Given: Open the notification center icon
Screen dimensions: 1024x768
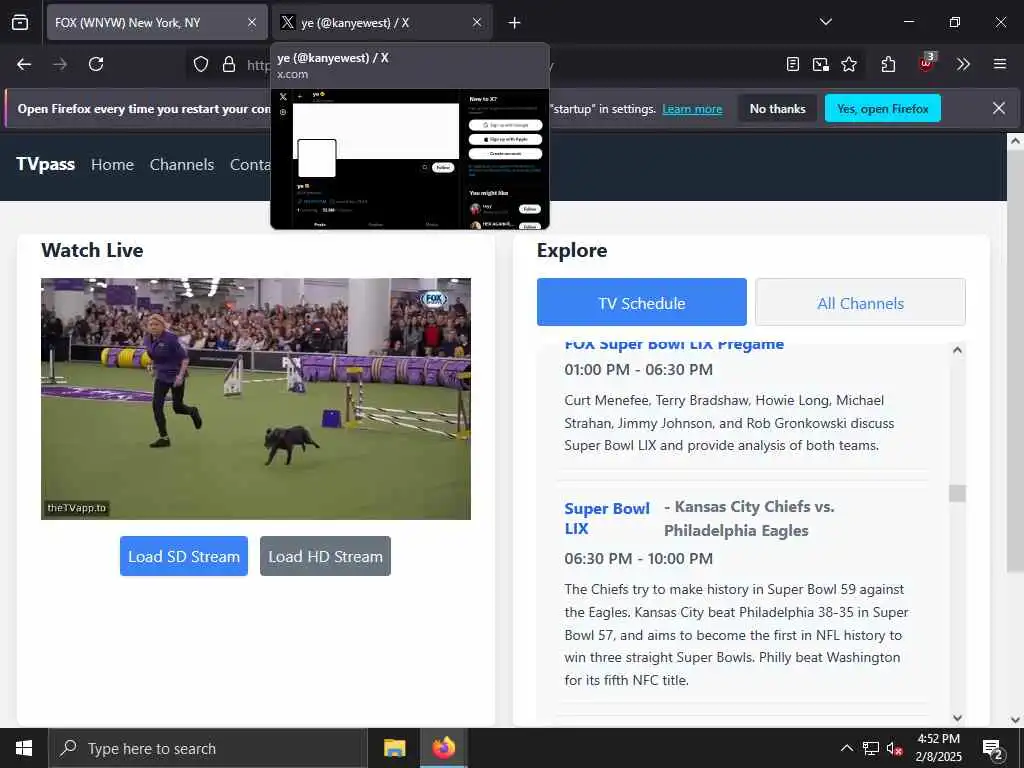Looking at the screenshot, I should [x=993, y=749].
